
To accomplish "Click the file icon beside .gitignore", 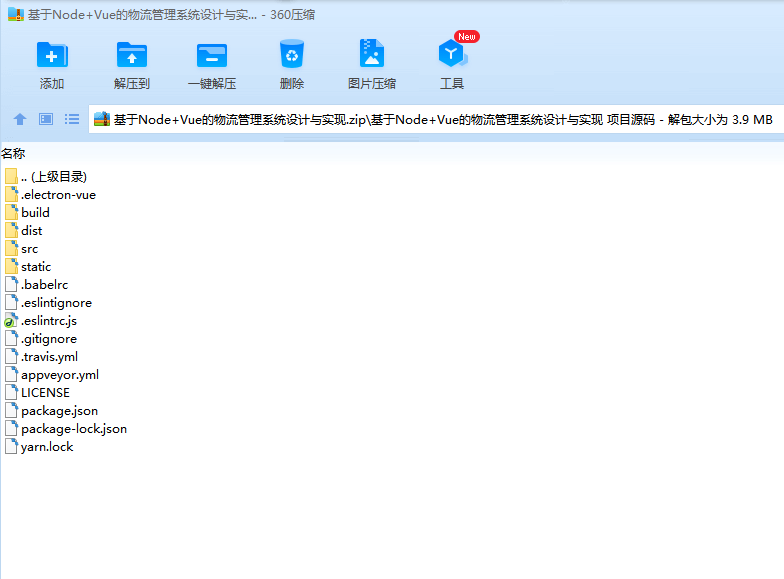I will pos(12,338).
